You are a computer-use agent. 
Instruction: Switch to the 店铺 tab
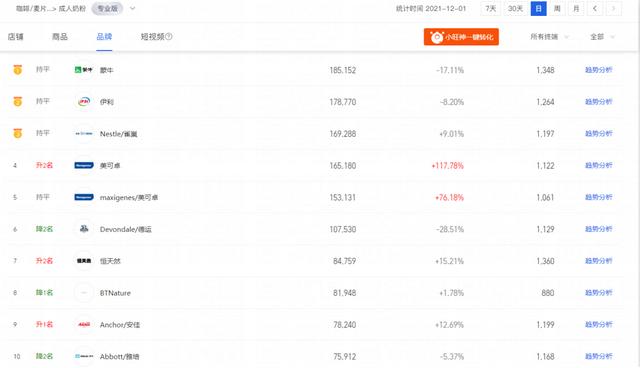pyautogui.click(x=16, y=37)
